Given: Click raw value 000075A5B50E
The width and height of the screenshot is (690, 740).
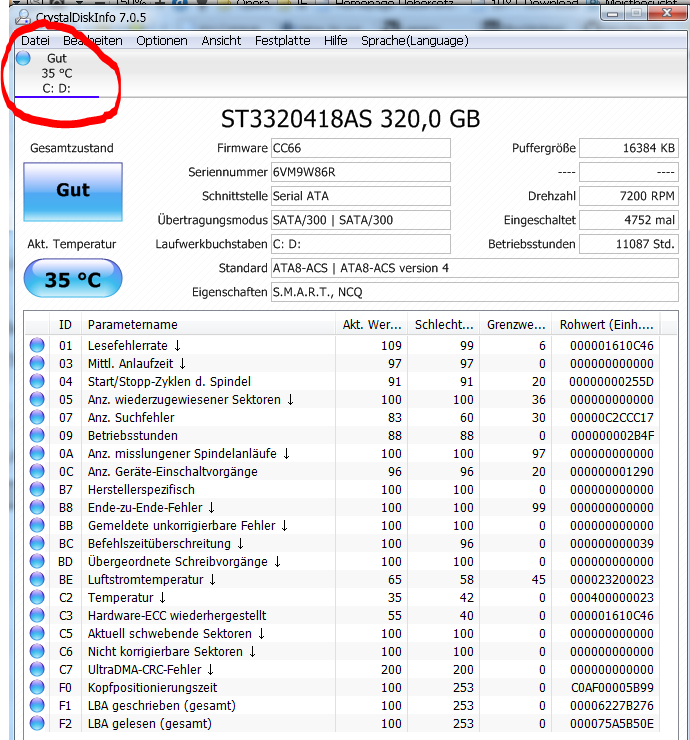Looking at the screenshot, I should coord(612,723).
